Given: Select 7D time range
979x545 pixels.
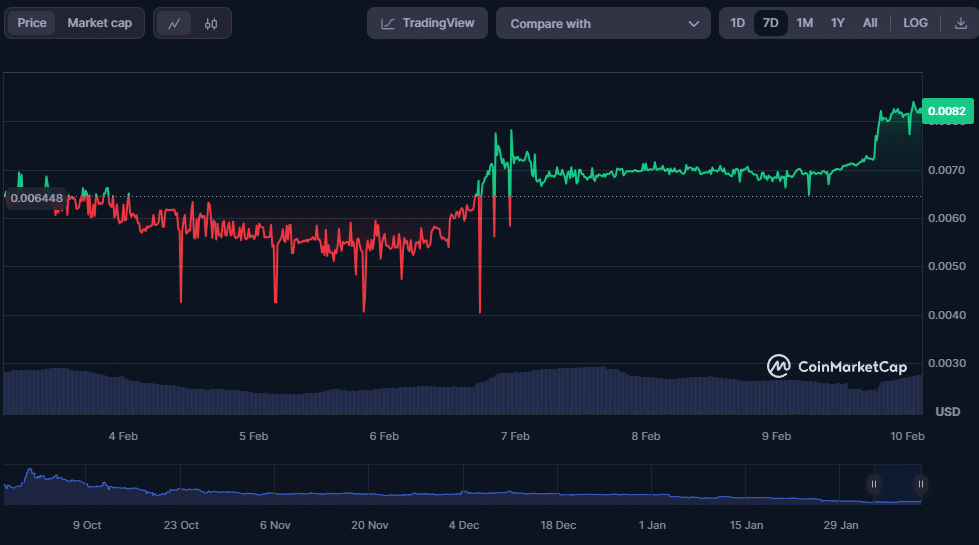Looking at the screenshot, I should tap(770, 23).
